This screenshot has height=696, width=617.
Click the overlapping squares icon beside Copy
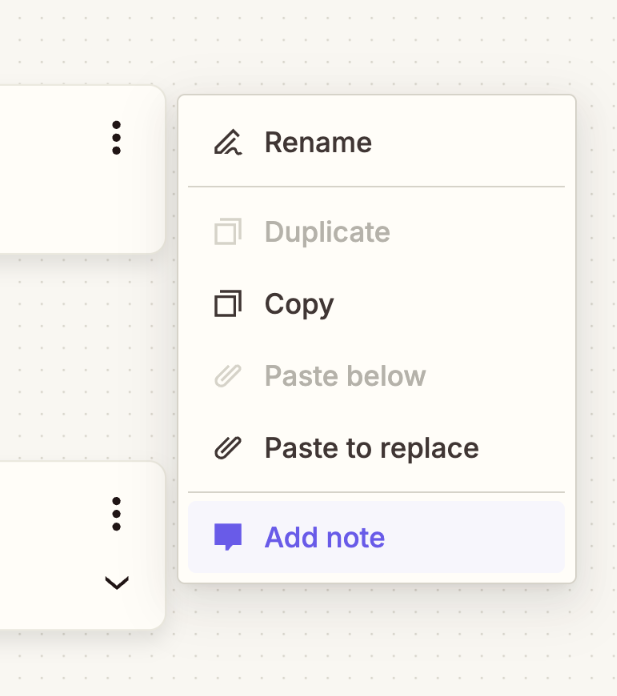[228, 304]
